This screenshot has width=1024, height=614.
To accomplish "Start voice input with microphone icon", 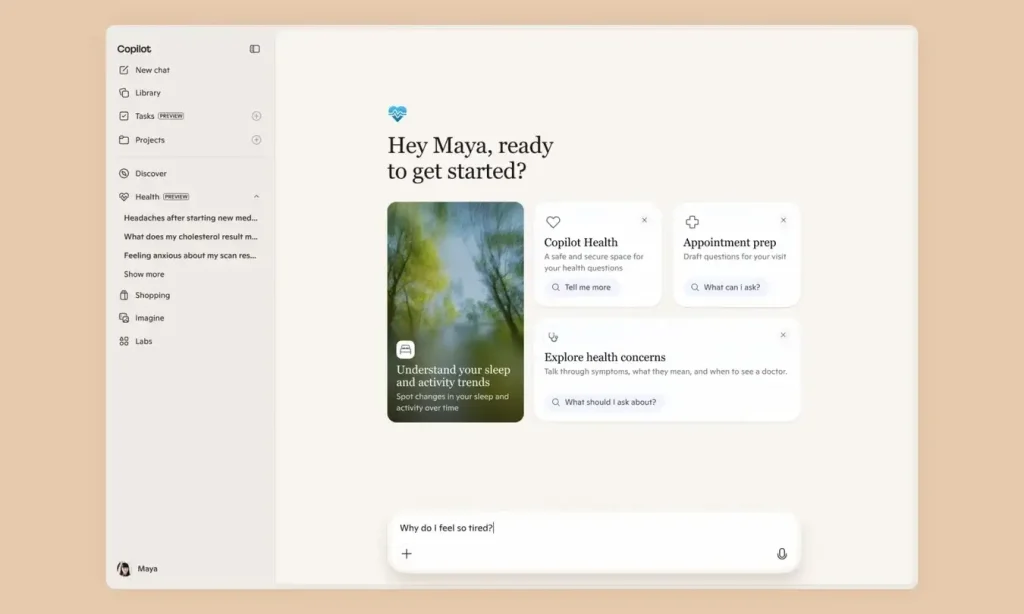I will (x=782, y=554).
